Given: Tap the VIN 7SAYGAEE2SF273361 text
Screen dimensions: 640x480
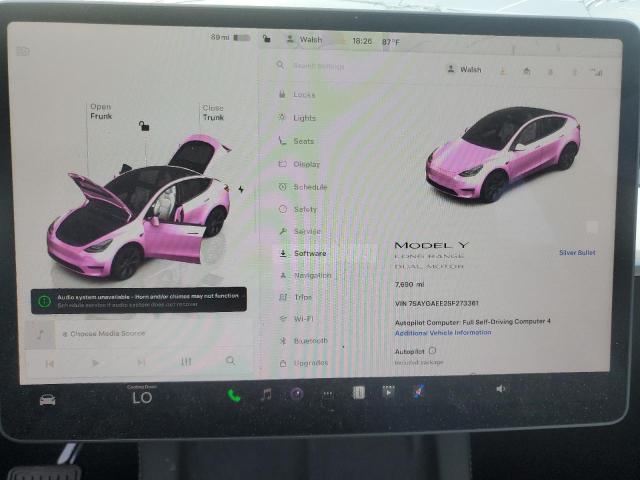Looking at the screenshot, I should 437,303.
